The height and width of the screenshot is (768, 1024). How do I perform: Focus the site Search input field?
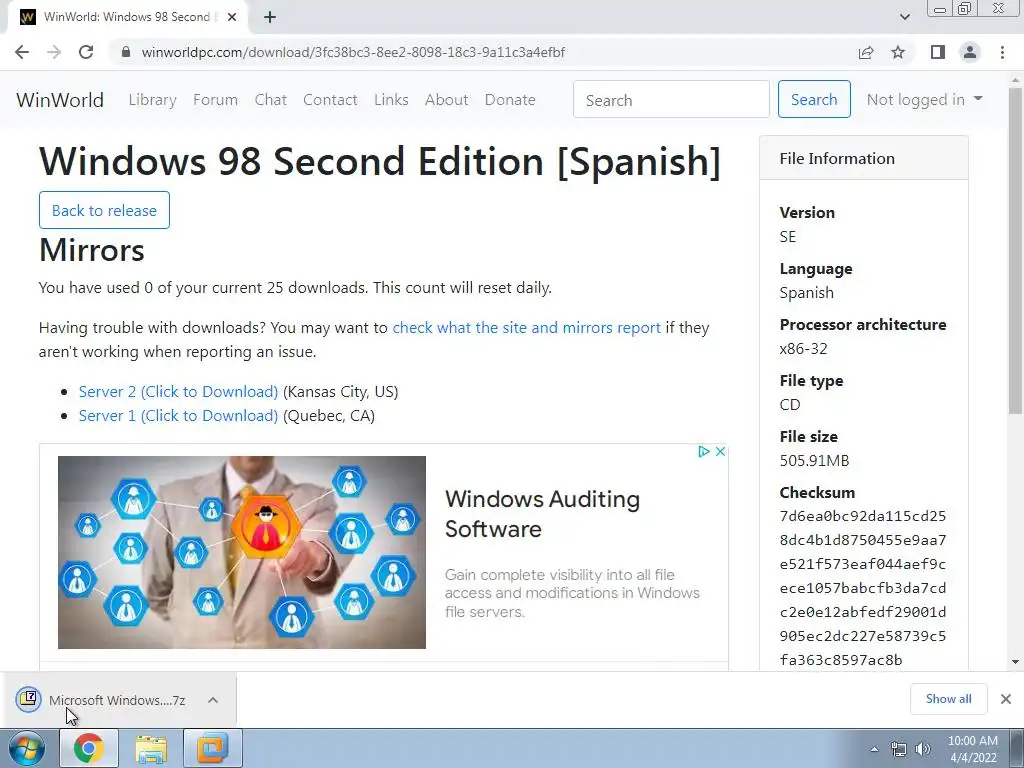pyautogui.click(x=671, y=99)
